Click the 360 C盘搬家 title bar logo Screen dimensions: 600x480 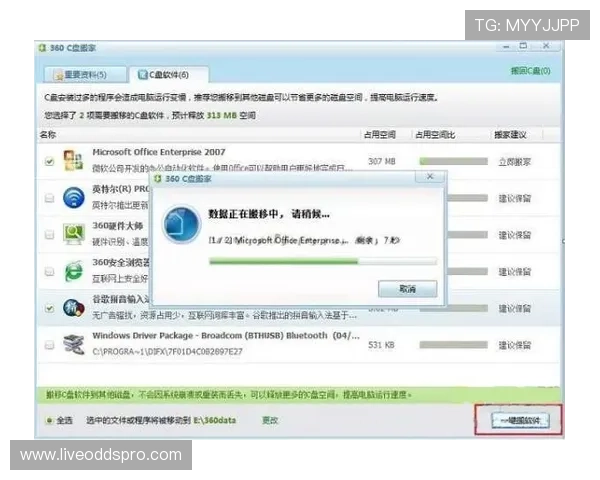point(42,48)
